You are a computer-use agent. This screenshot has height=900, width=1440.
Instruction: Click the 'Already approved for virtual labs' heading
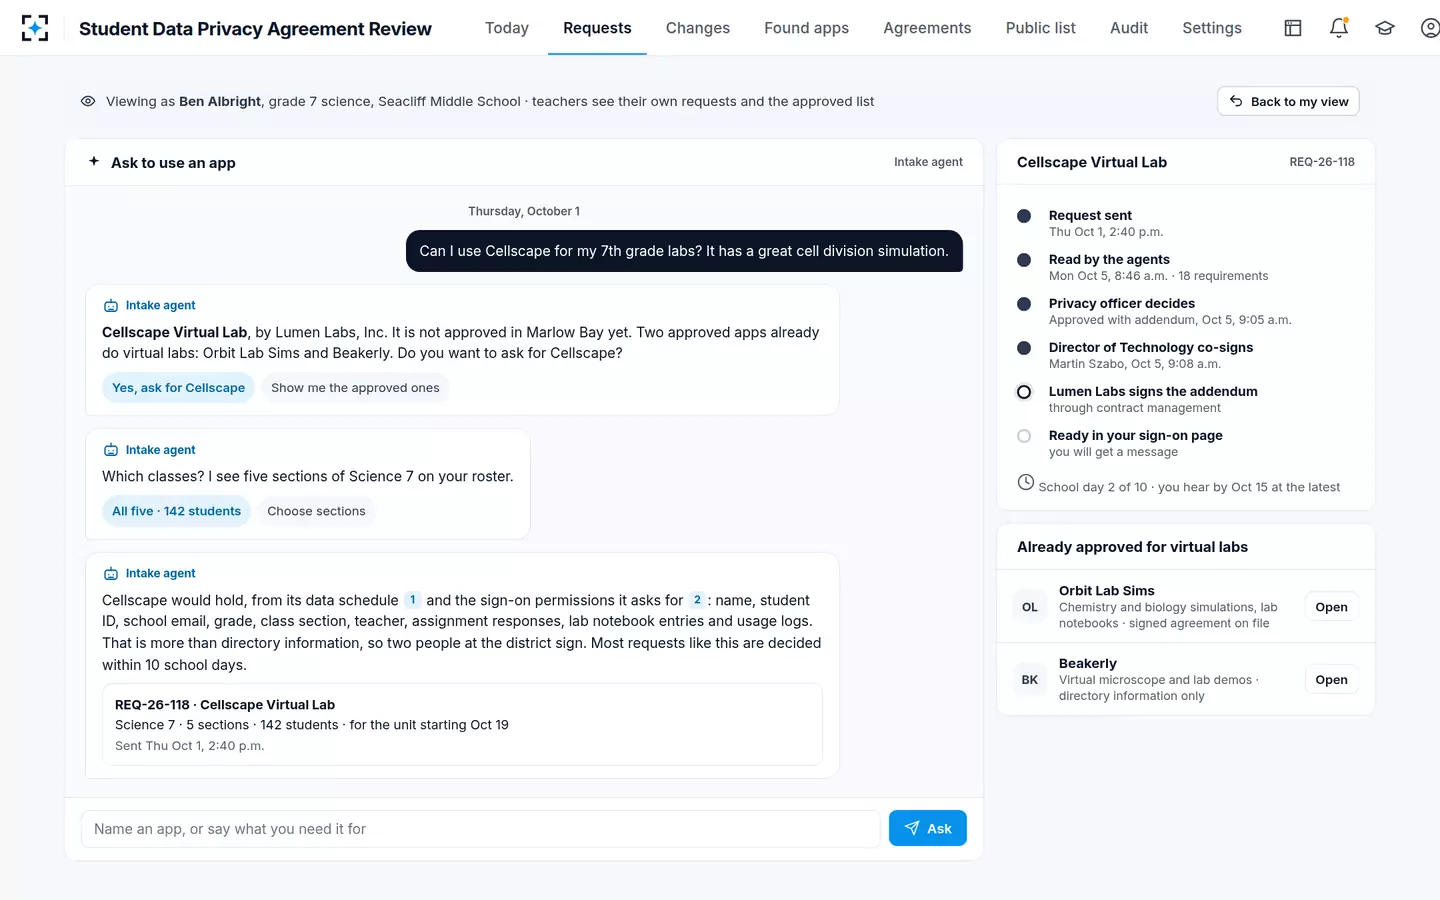pos(1132,547)
